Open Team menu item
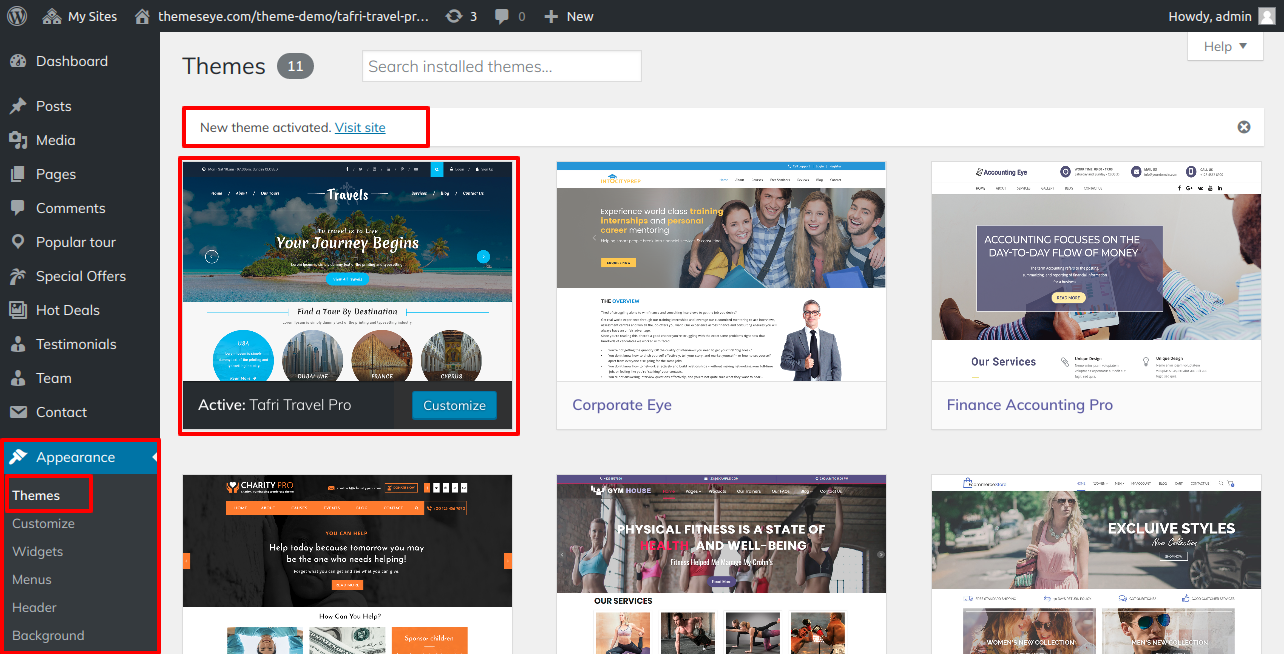Screen dimensions: 1284x654 [54, 378]
